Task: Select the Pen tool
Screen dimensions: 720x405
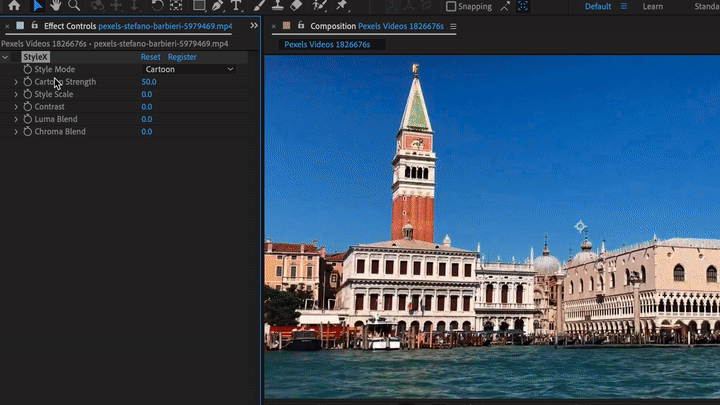Action: (217, 6)
